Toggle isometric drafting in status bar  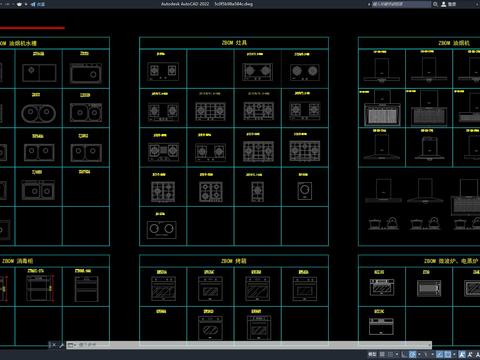pos(425,354)
